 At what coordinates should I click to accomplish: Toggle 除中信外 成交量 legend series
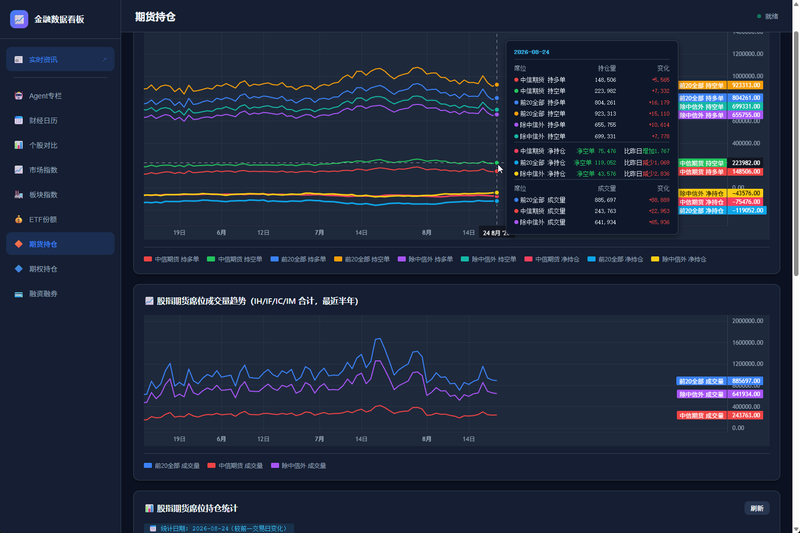pyautogui.click(x=298, y=466)
